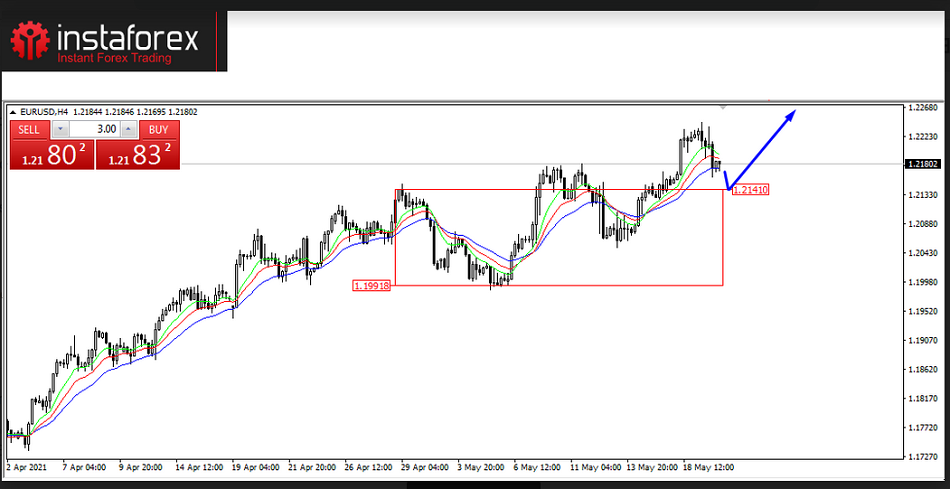The width and height of the screenshot is (950, 489).
Task: Click the current price 1.21802 marker
Action: [921, 164]
